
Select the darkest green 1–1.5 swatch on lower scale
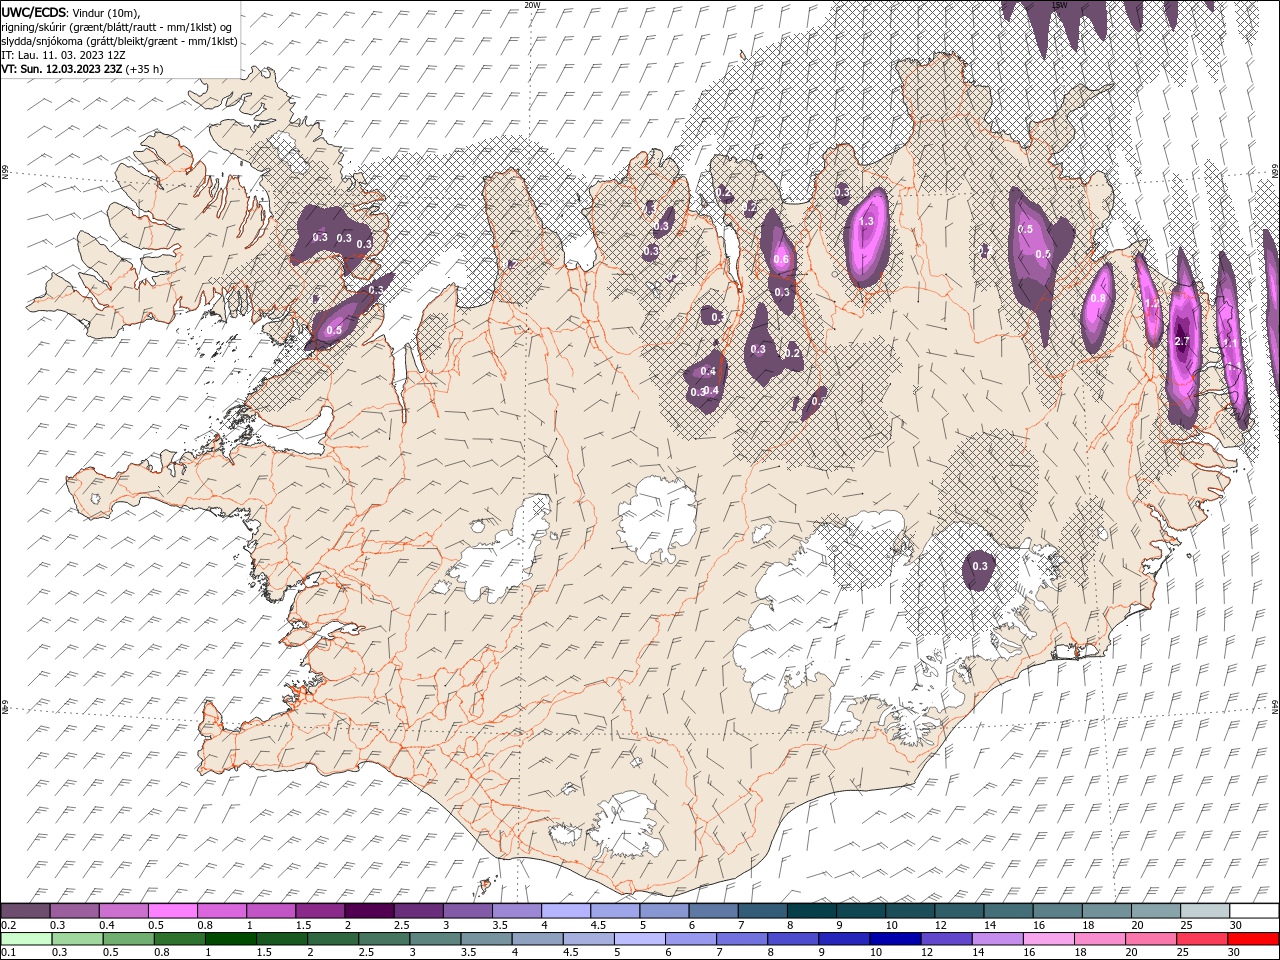click(231, 939)
